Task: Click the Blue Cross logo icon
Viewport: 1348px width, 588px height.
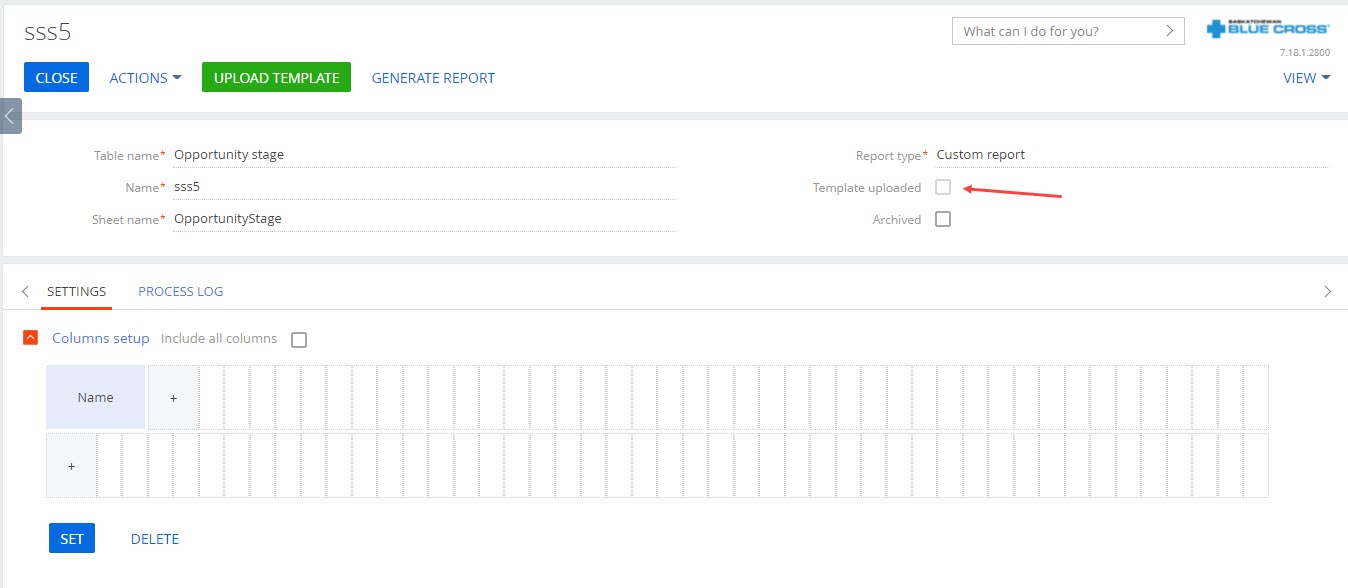Action: 1268,30
